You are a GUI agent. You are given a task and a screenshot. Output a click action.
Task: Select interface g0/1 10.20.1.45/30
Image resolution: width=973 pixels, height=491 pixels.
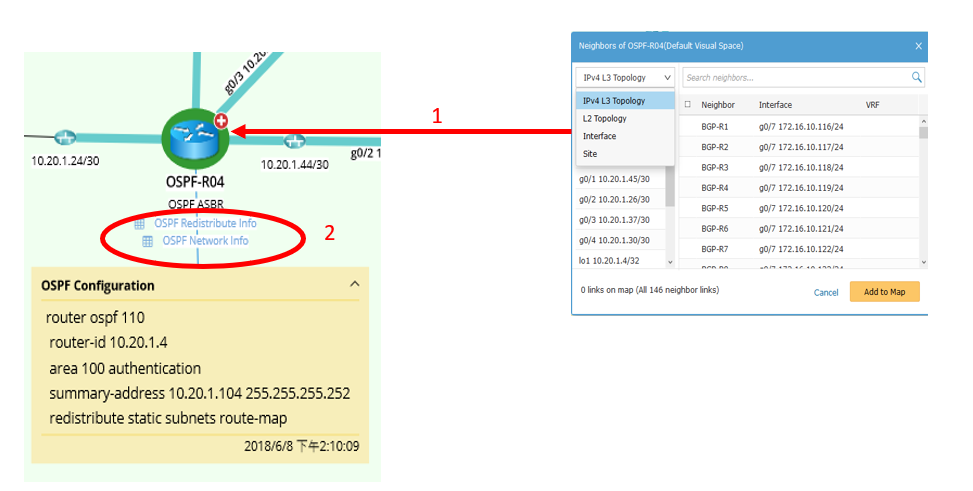click(x=614, y=179)
